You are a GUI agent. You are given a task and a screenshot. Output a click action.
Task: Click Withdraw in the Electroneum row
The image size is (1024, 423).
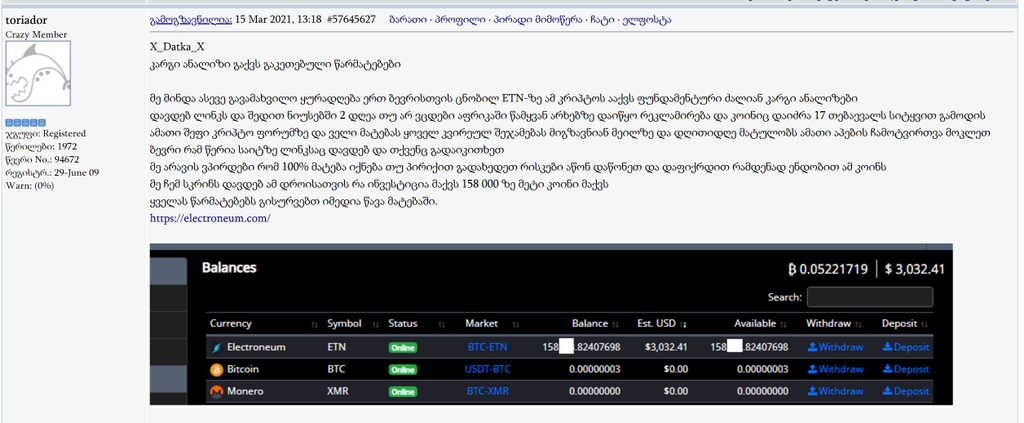pyautogui.click(x=835, y=347)
